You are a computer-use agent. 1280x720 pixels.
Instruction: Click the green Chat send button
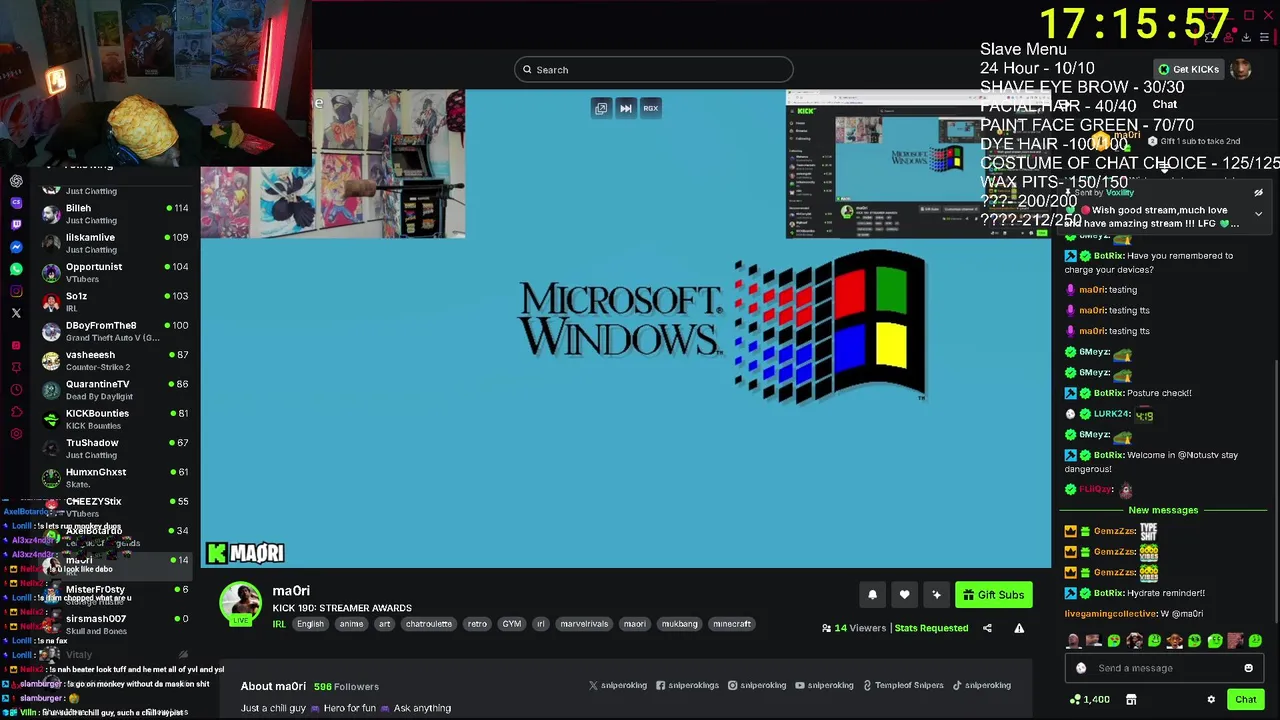(1245, 700)
